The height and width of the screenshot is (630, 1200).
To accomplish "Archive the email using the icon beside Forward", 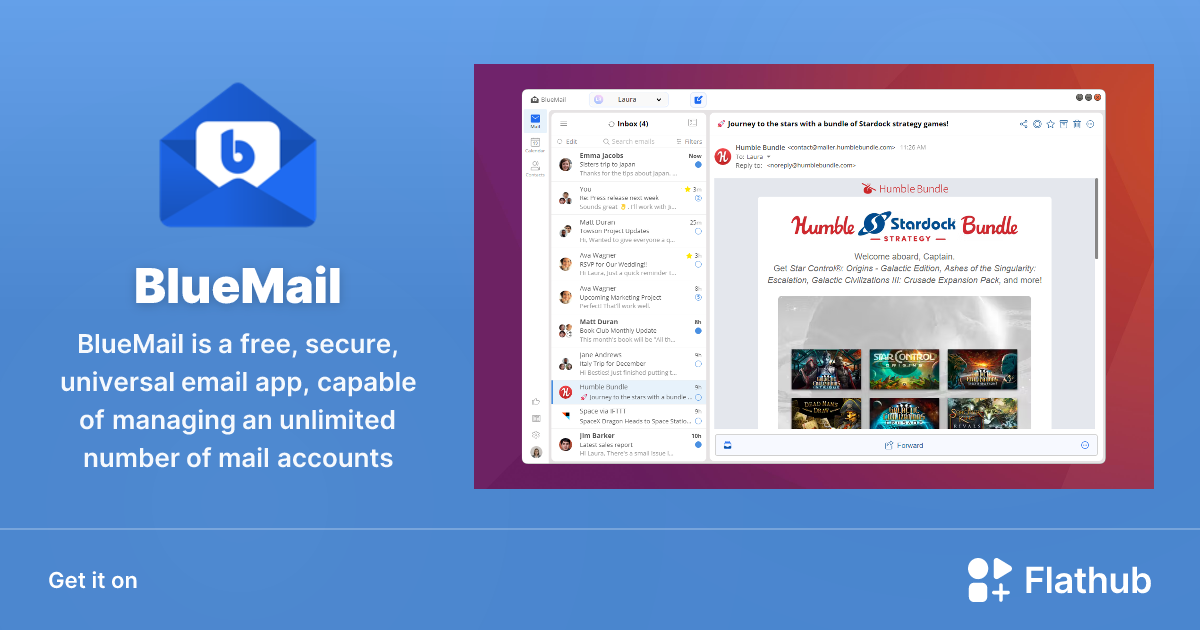I will tap(727, 444).
